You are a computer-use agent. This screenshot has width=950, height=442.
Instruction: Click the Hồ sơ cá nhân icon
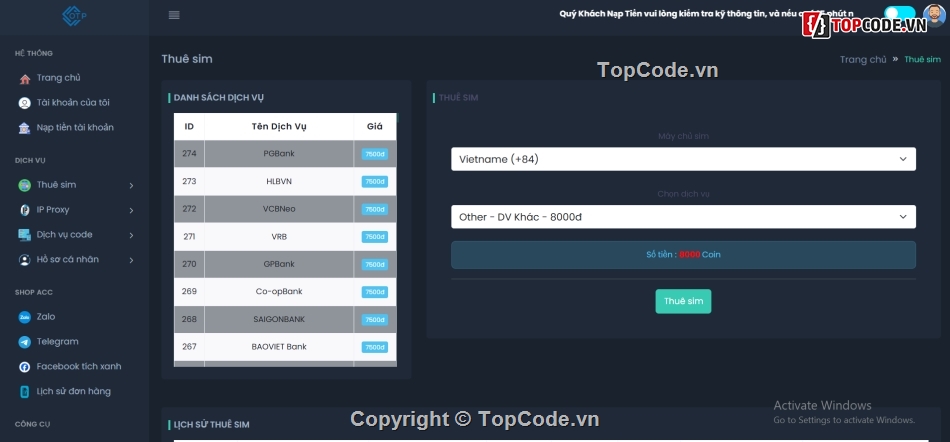(x=24, y=260)
